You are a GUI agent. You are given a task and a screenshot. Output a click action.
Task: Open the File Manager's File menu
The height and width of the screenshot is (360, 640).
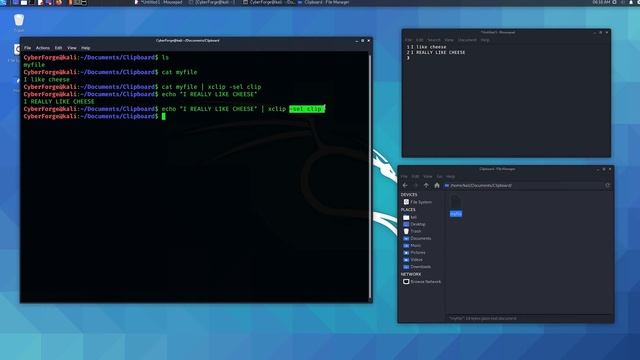pos(404,176)
